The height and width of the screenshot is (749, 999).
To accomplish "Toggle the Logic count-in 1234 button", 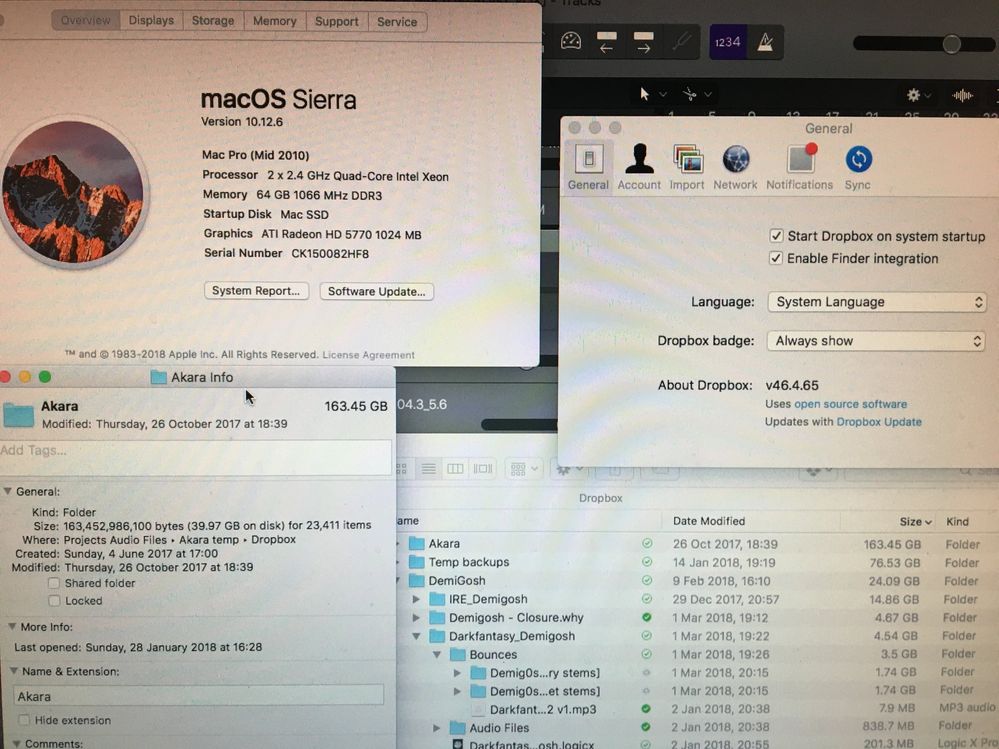I will pos(727,42).
